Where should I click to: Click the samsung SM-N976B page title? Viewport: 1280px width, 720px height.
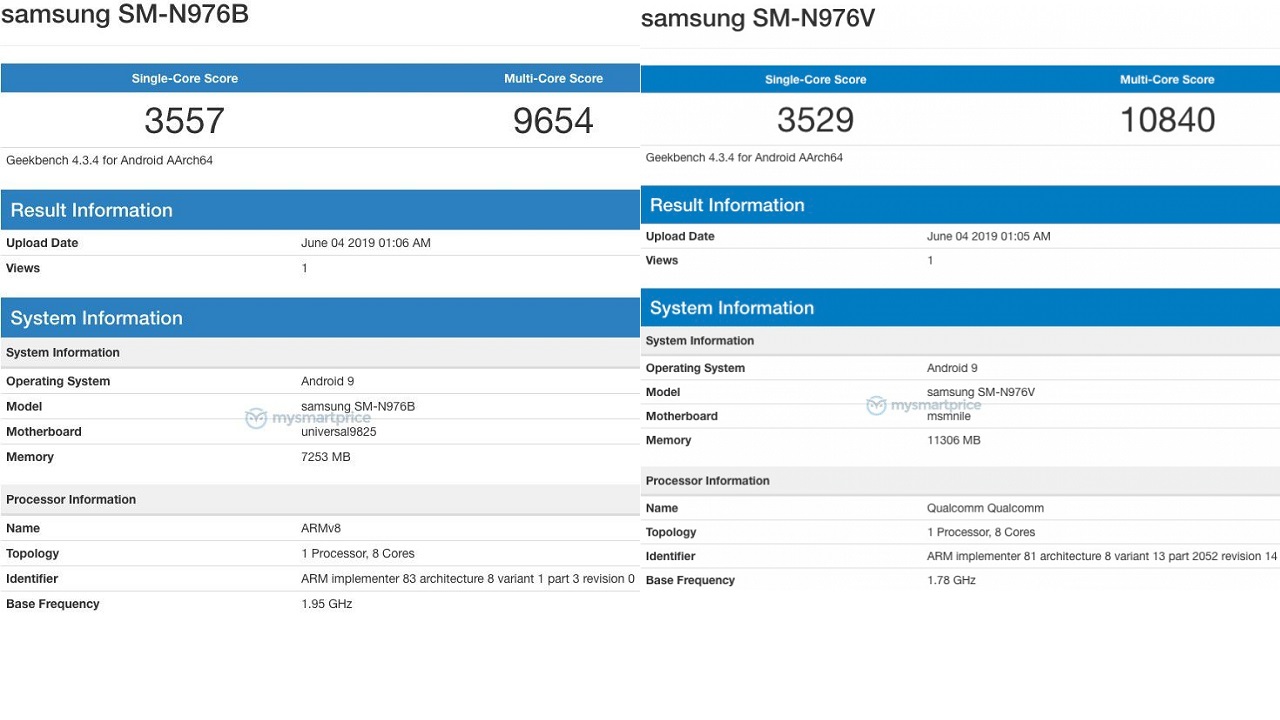click(x=125, y=15)
